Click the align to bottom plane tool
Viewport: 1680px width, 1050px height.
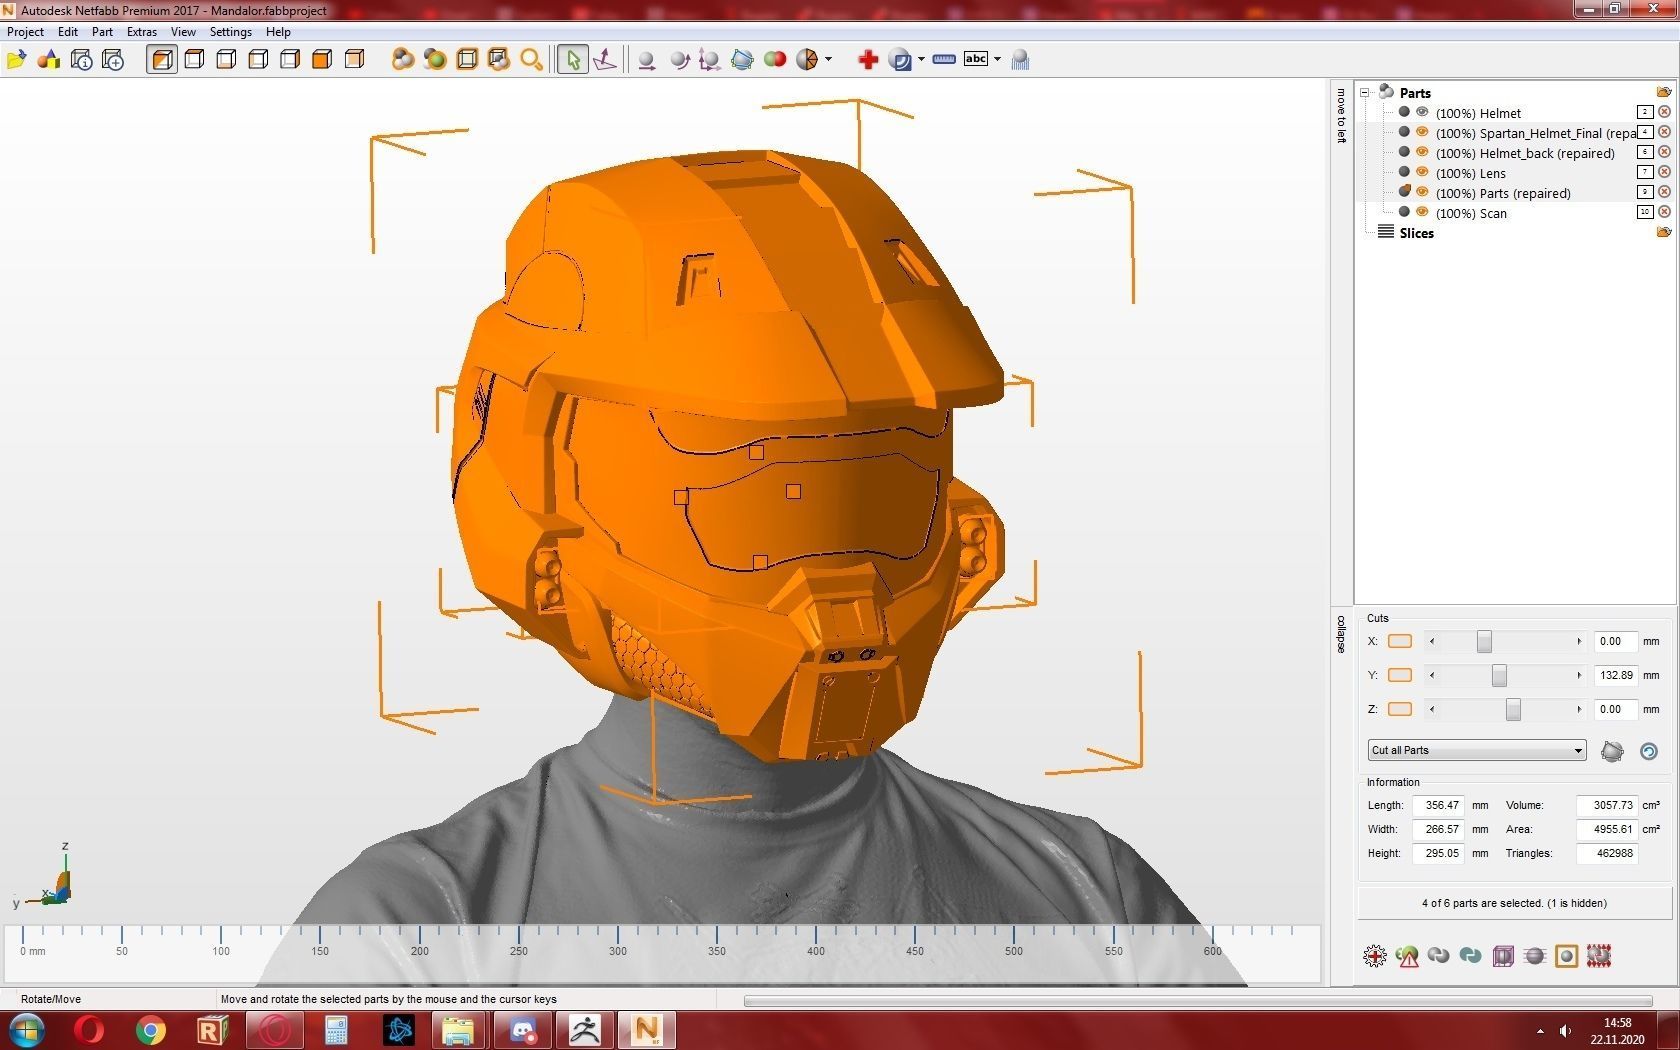605,60
